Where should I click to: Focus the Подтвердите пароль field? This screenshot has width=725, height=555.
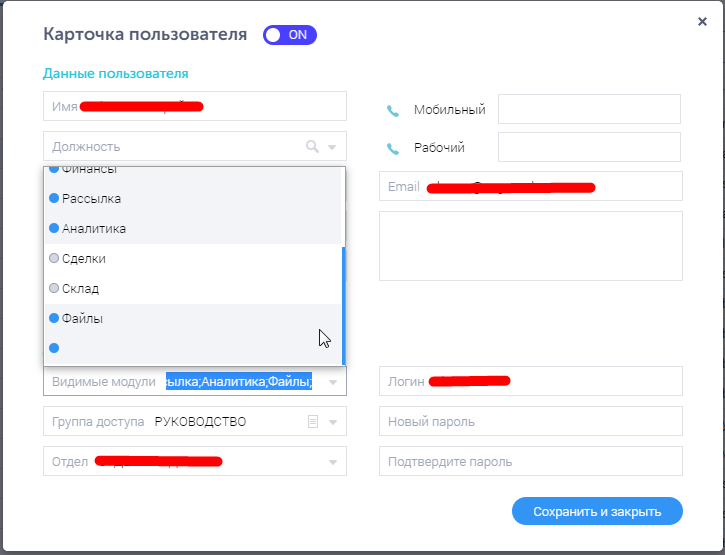[x=530, y=462]
